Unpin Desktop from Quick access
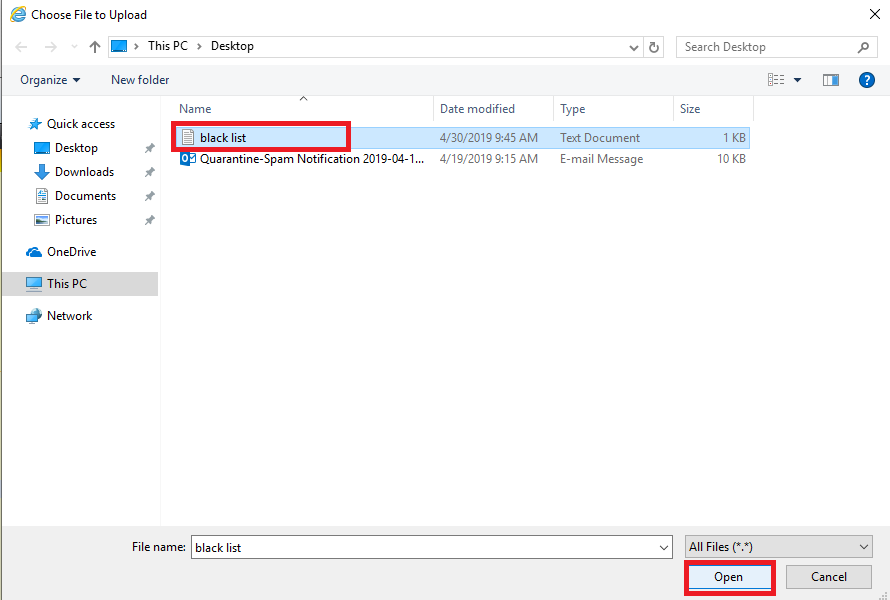 coord(150,148)
